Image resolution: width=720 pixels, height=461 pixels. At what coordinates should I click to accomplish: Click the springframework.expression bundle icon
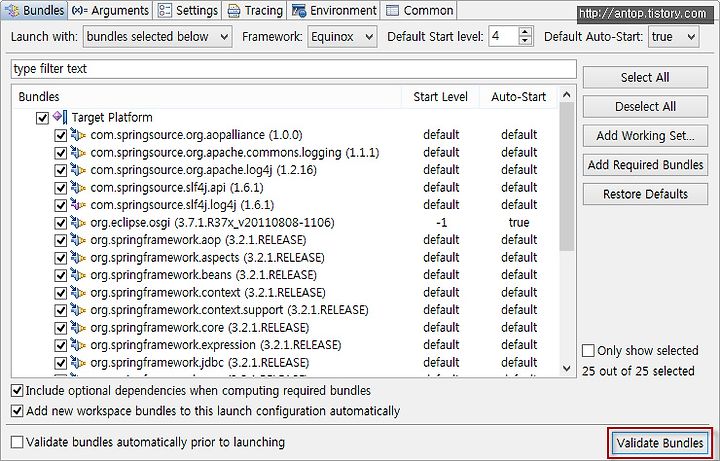click(78, 345)
